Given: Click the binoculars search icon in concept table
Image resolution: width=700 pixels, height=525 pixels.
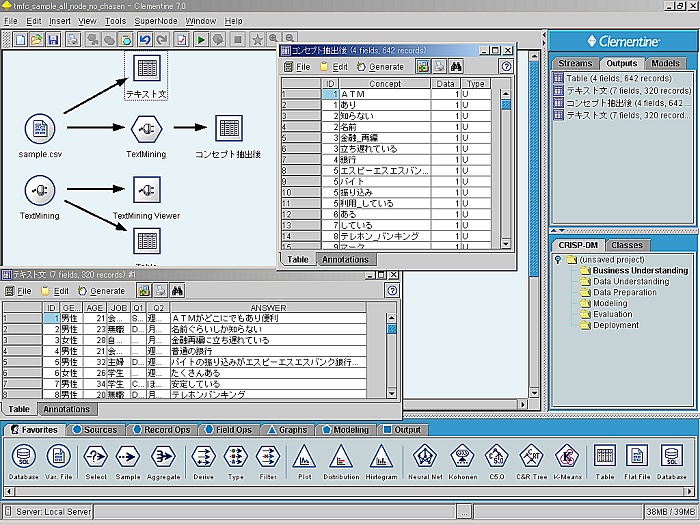Looking at the screenshot, I should 454,67.
